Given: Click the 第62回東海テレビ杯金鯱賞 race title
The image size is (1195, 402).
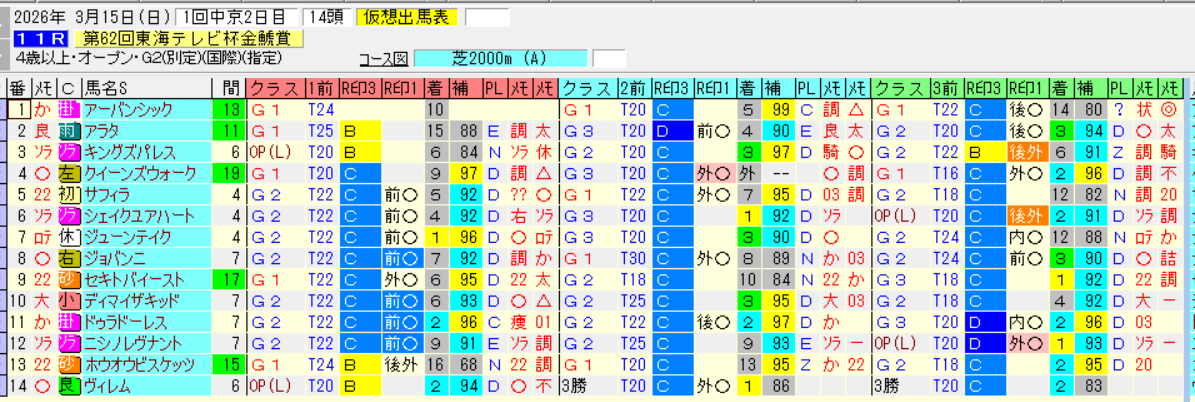Looking at the screenshot, I should pos(189,39).
